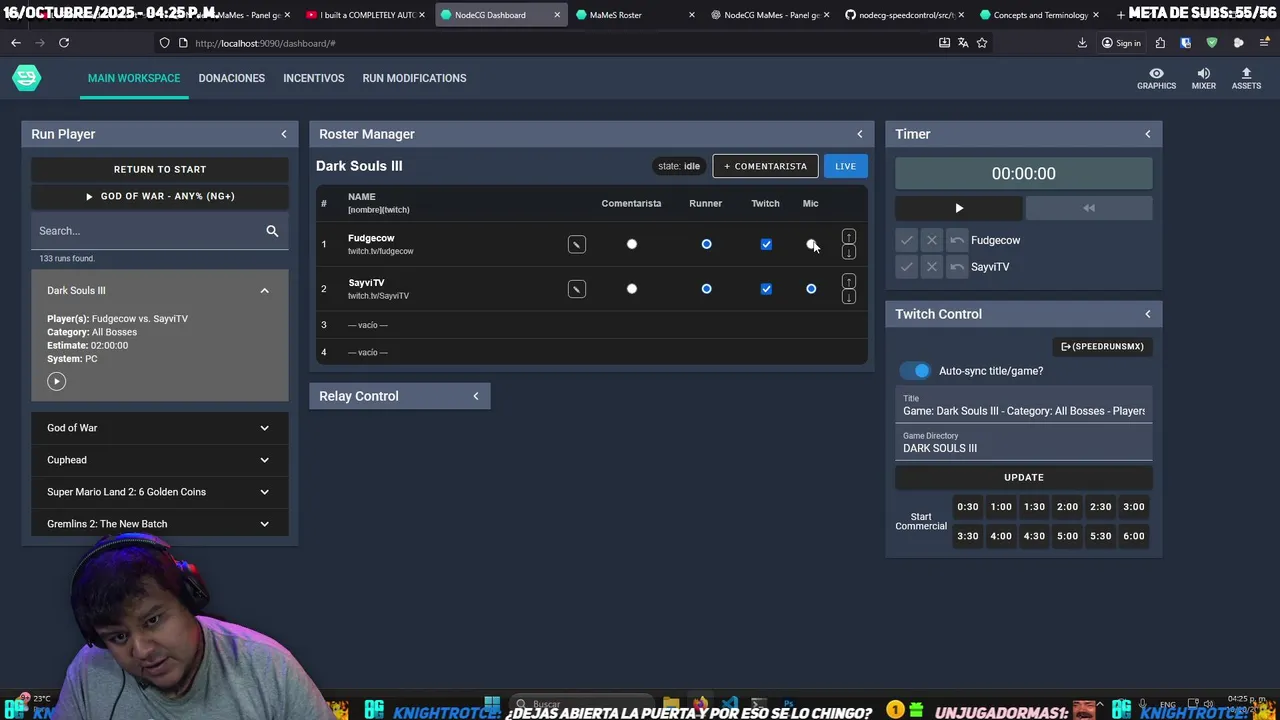Click Twitch Update button
Image resolution: width=1280 pixels, height=720 pixels.
[1023, 477]
